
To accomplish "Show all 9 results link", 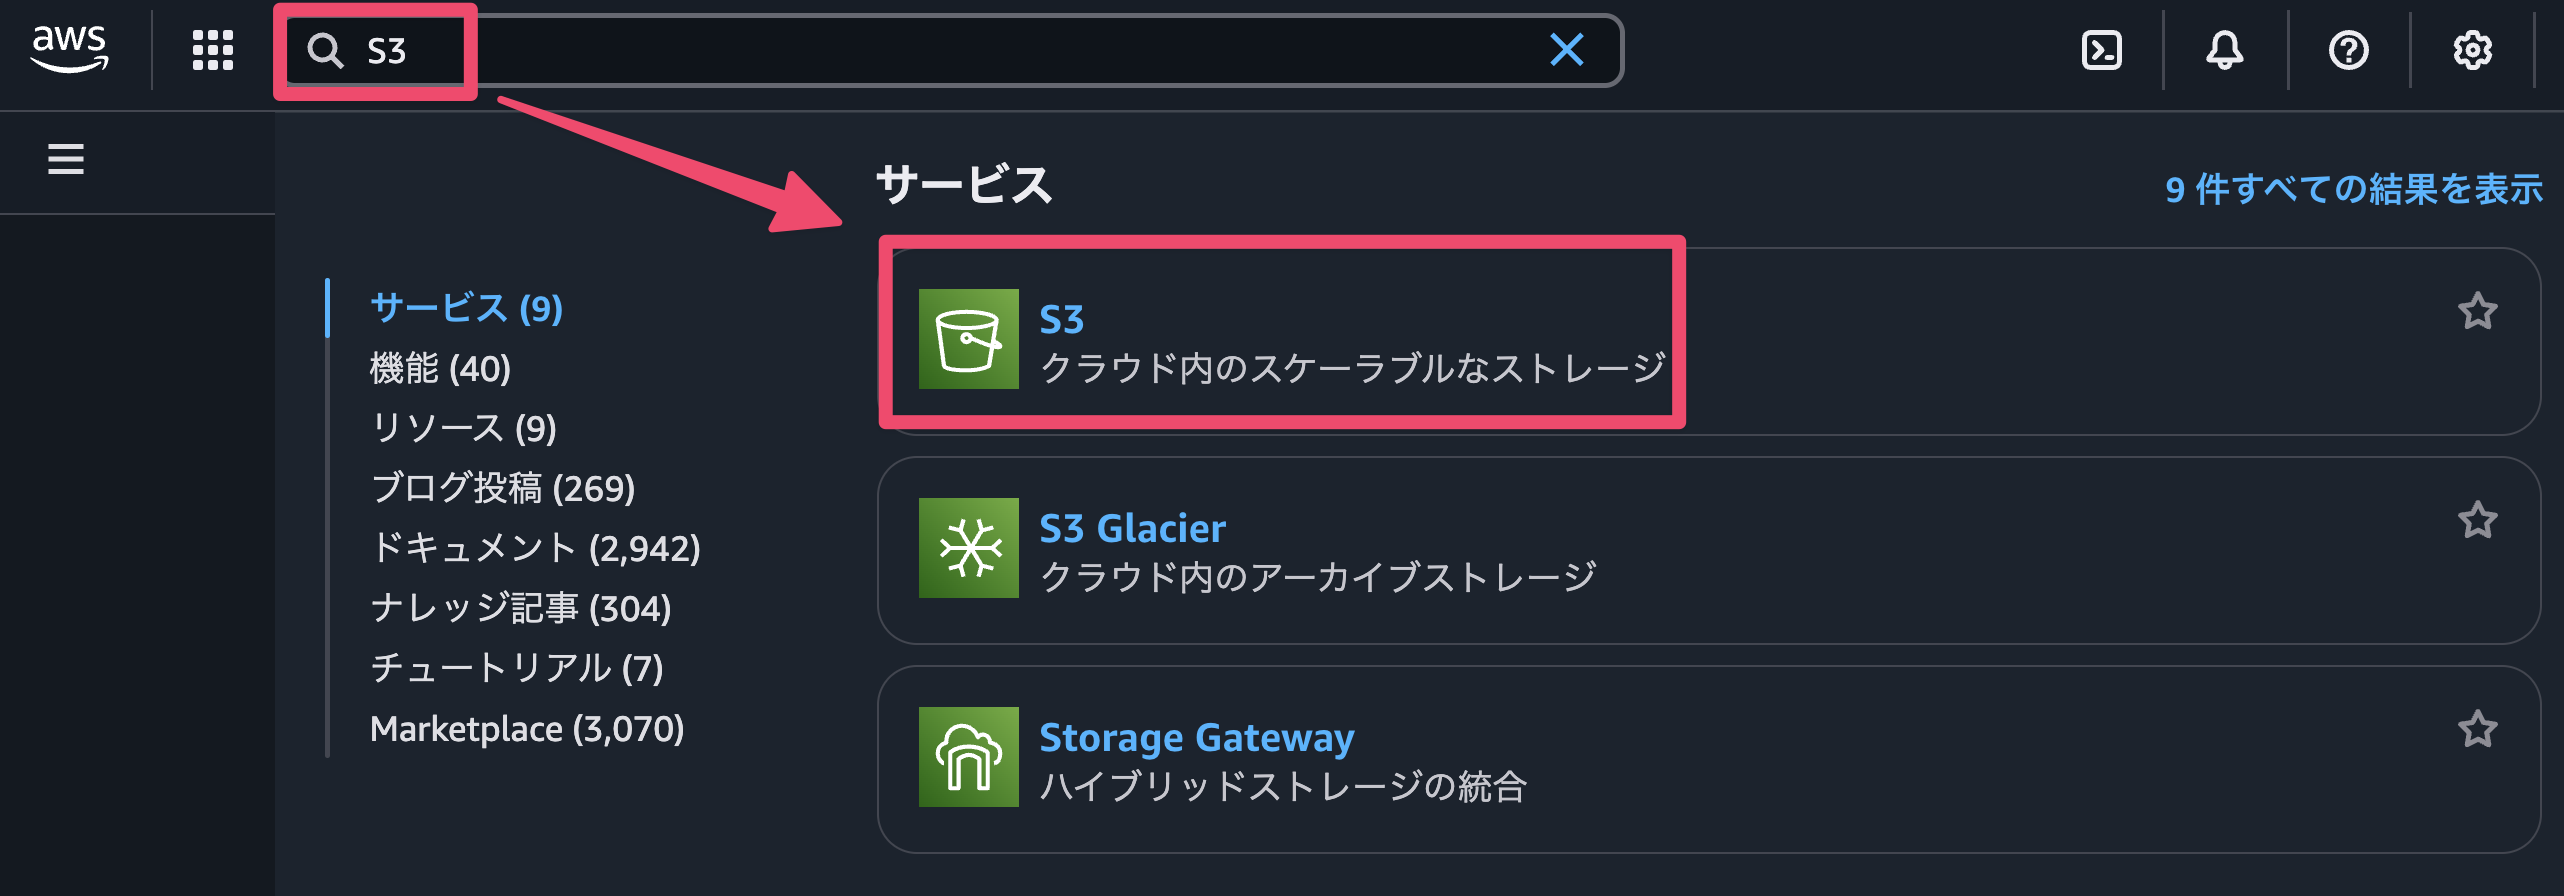I will [2352, 189].
